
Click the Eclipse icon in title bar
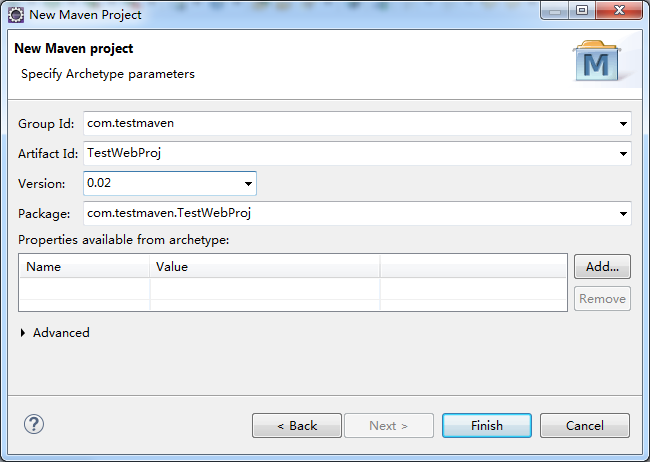pyautogui.click(x=16, y=15)
